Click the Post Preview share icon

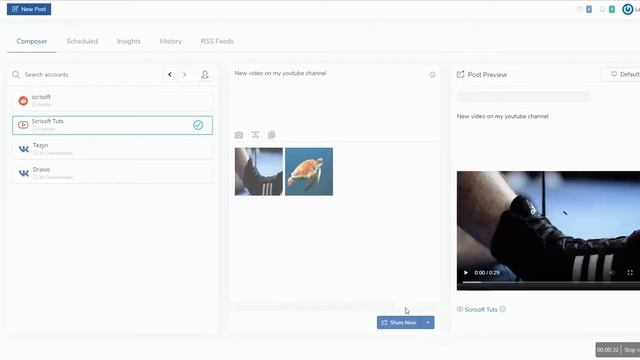click(x=460, y=74)
